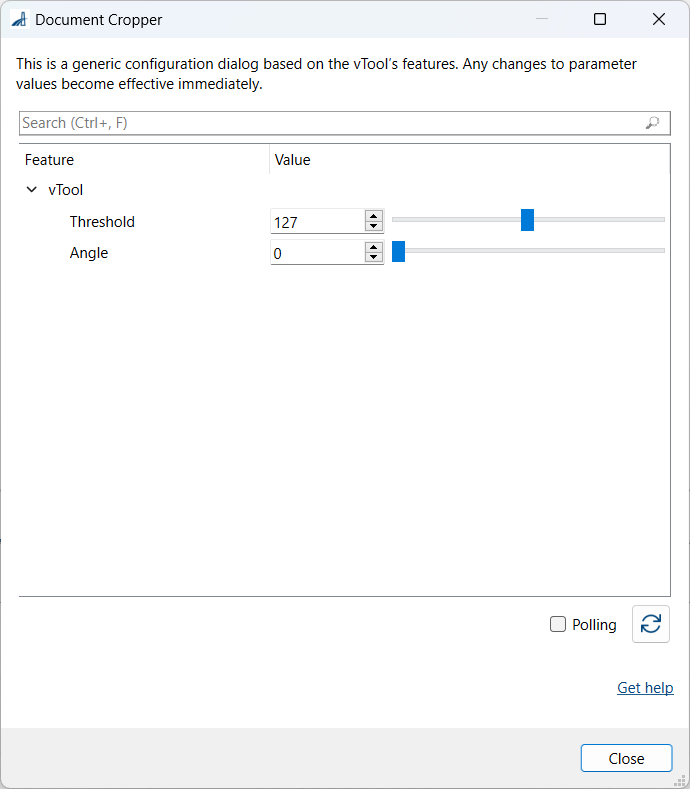Enable the Polling checkbox
The width and height of the screenshot is (690, 789).
coord(558,624)
